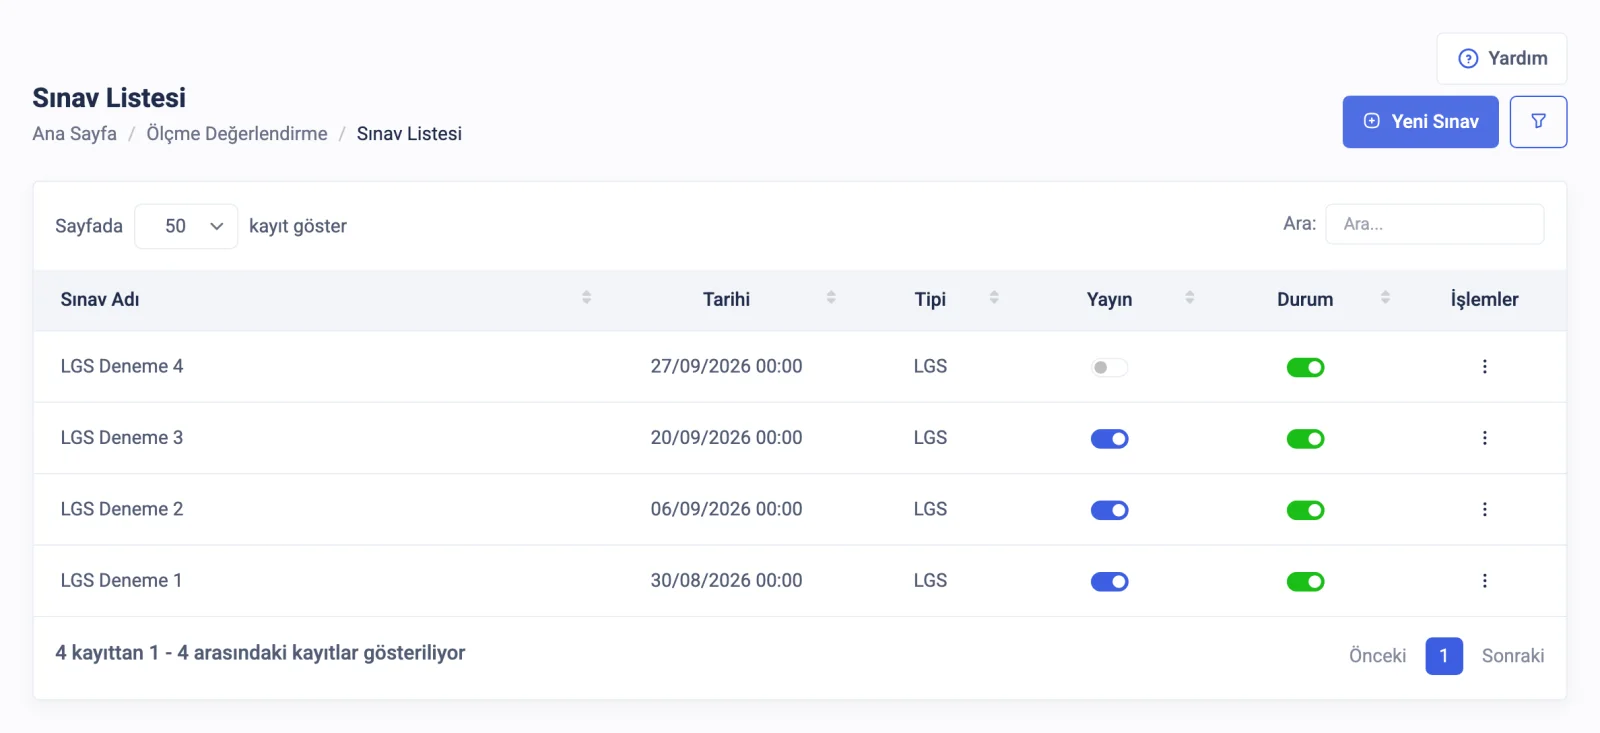
Task: Open actions menu for LGS Deneme 4
Action: [1484, 367]
